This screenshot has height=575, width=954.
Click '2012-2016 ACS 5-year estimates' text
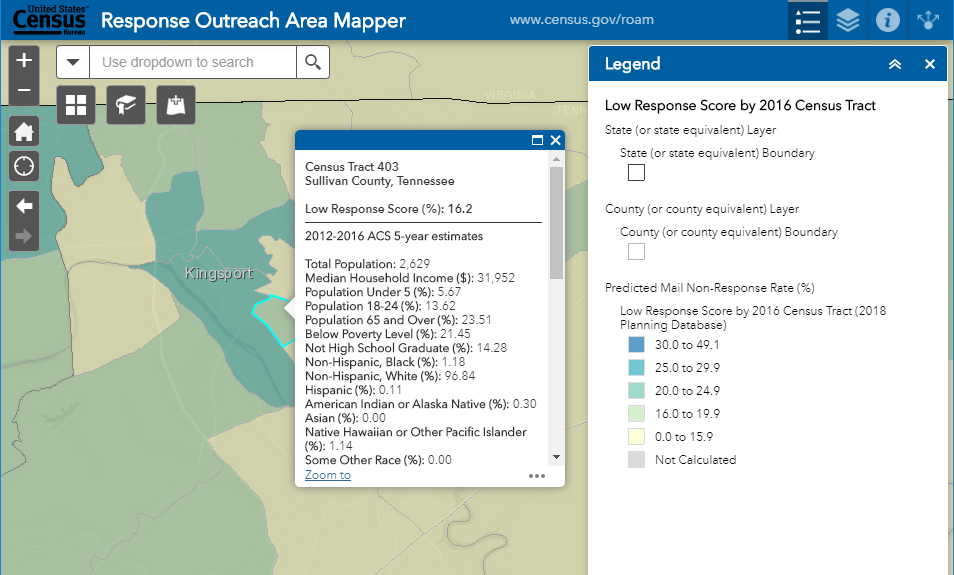tap(394, 236)
